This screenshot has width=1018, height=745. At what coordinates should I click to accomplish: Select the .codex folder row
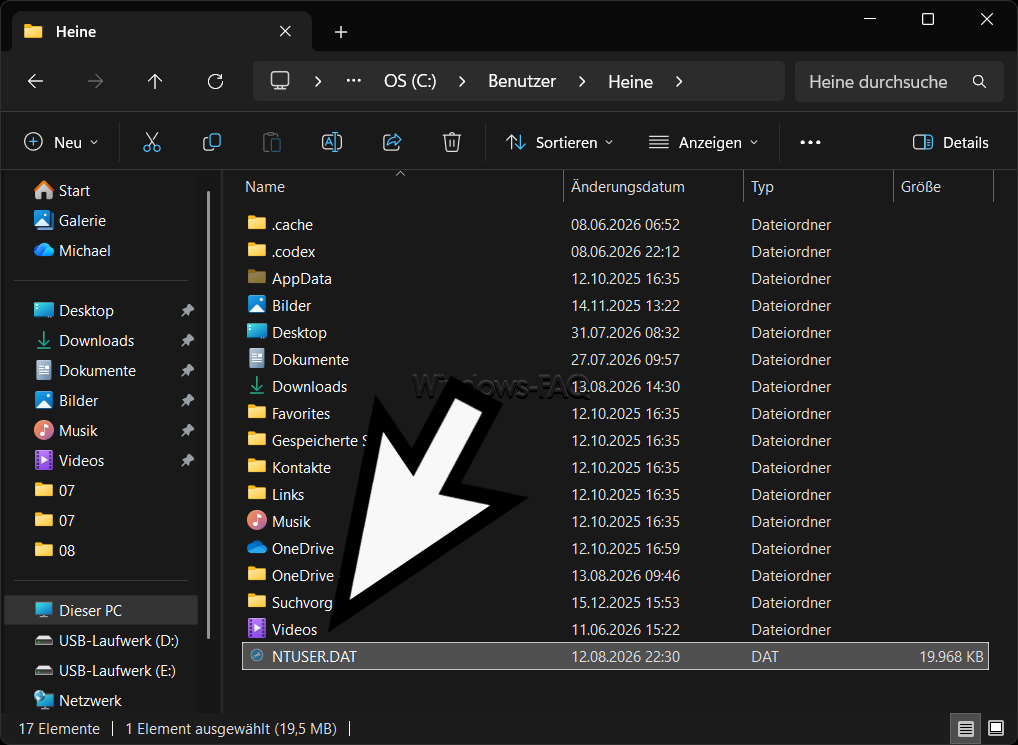tap(615, 251)
